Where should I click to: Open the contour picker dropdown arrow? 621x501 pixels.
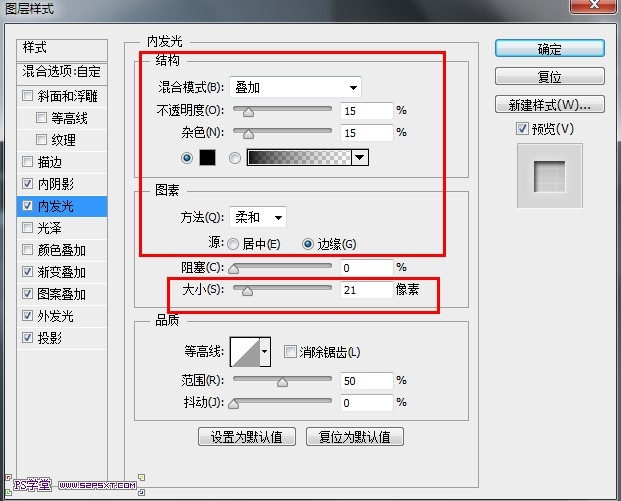coord(265,351)
